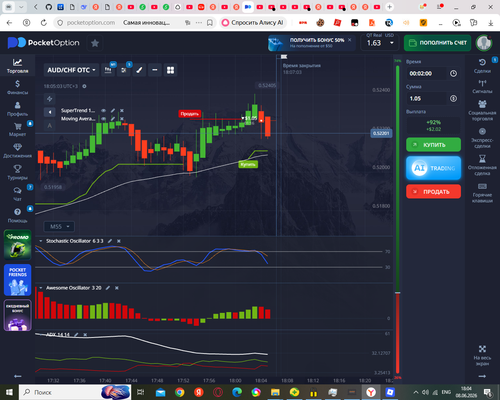Open Pocket Friends banner
Screen dimensions: 500x400
click(x=17, y=280)
